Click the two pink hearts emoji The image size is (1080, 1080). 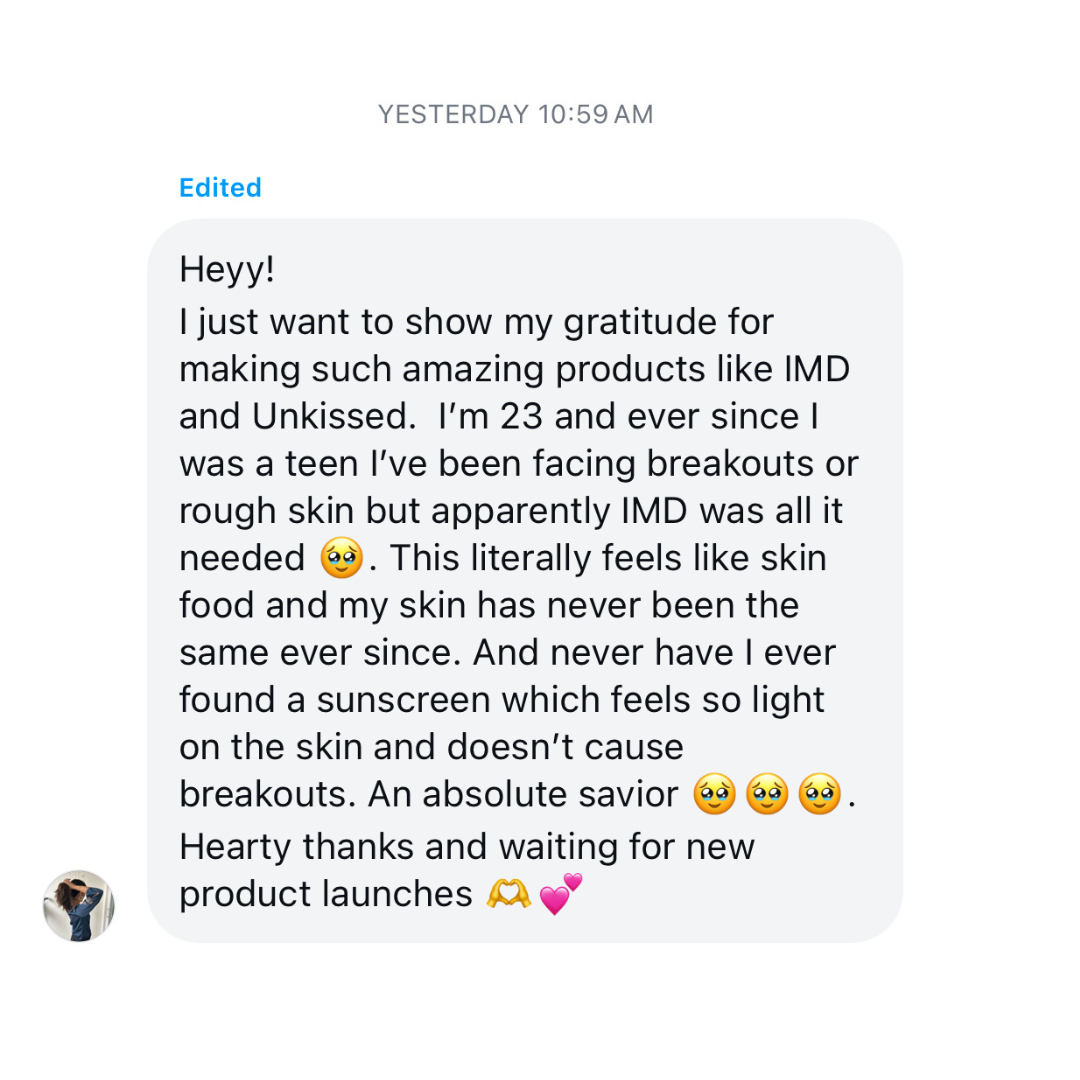pyautogui.click(x=560, y=891)
